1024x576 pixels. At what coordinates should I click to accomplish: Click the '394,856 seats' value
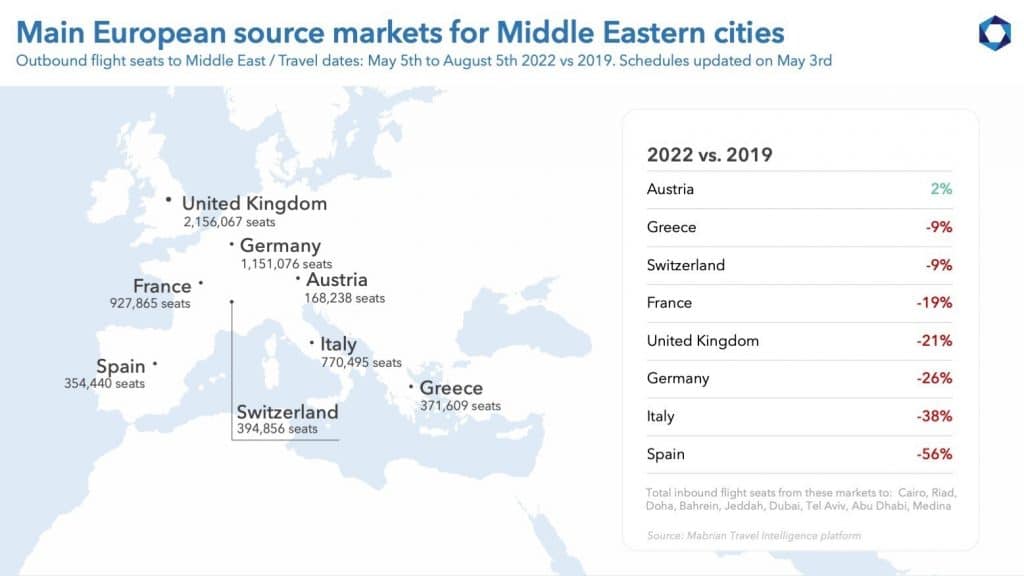[277, 429]
